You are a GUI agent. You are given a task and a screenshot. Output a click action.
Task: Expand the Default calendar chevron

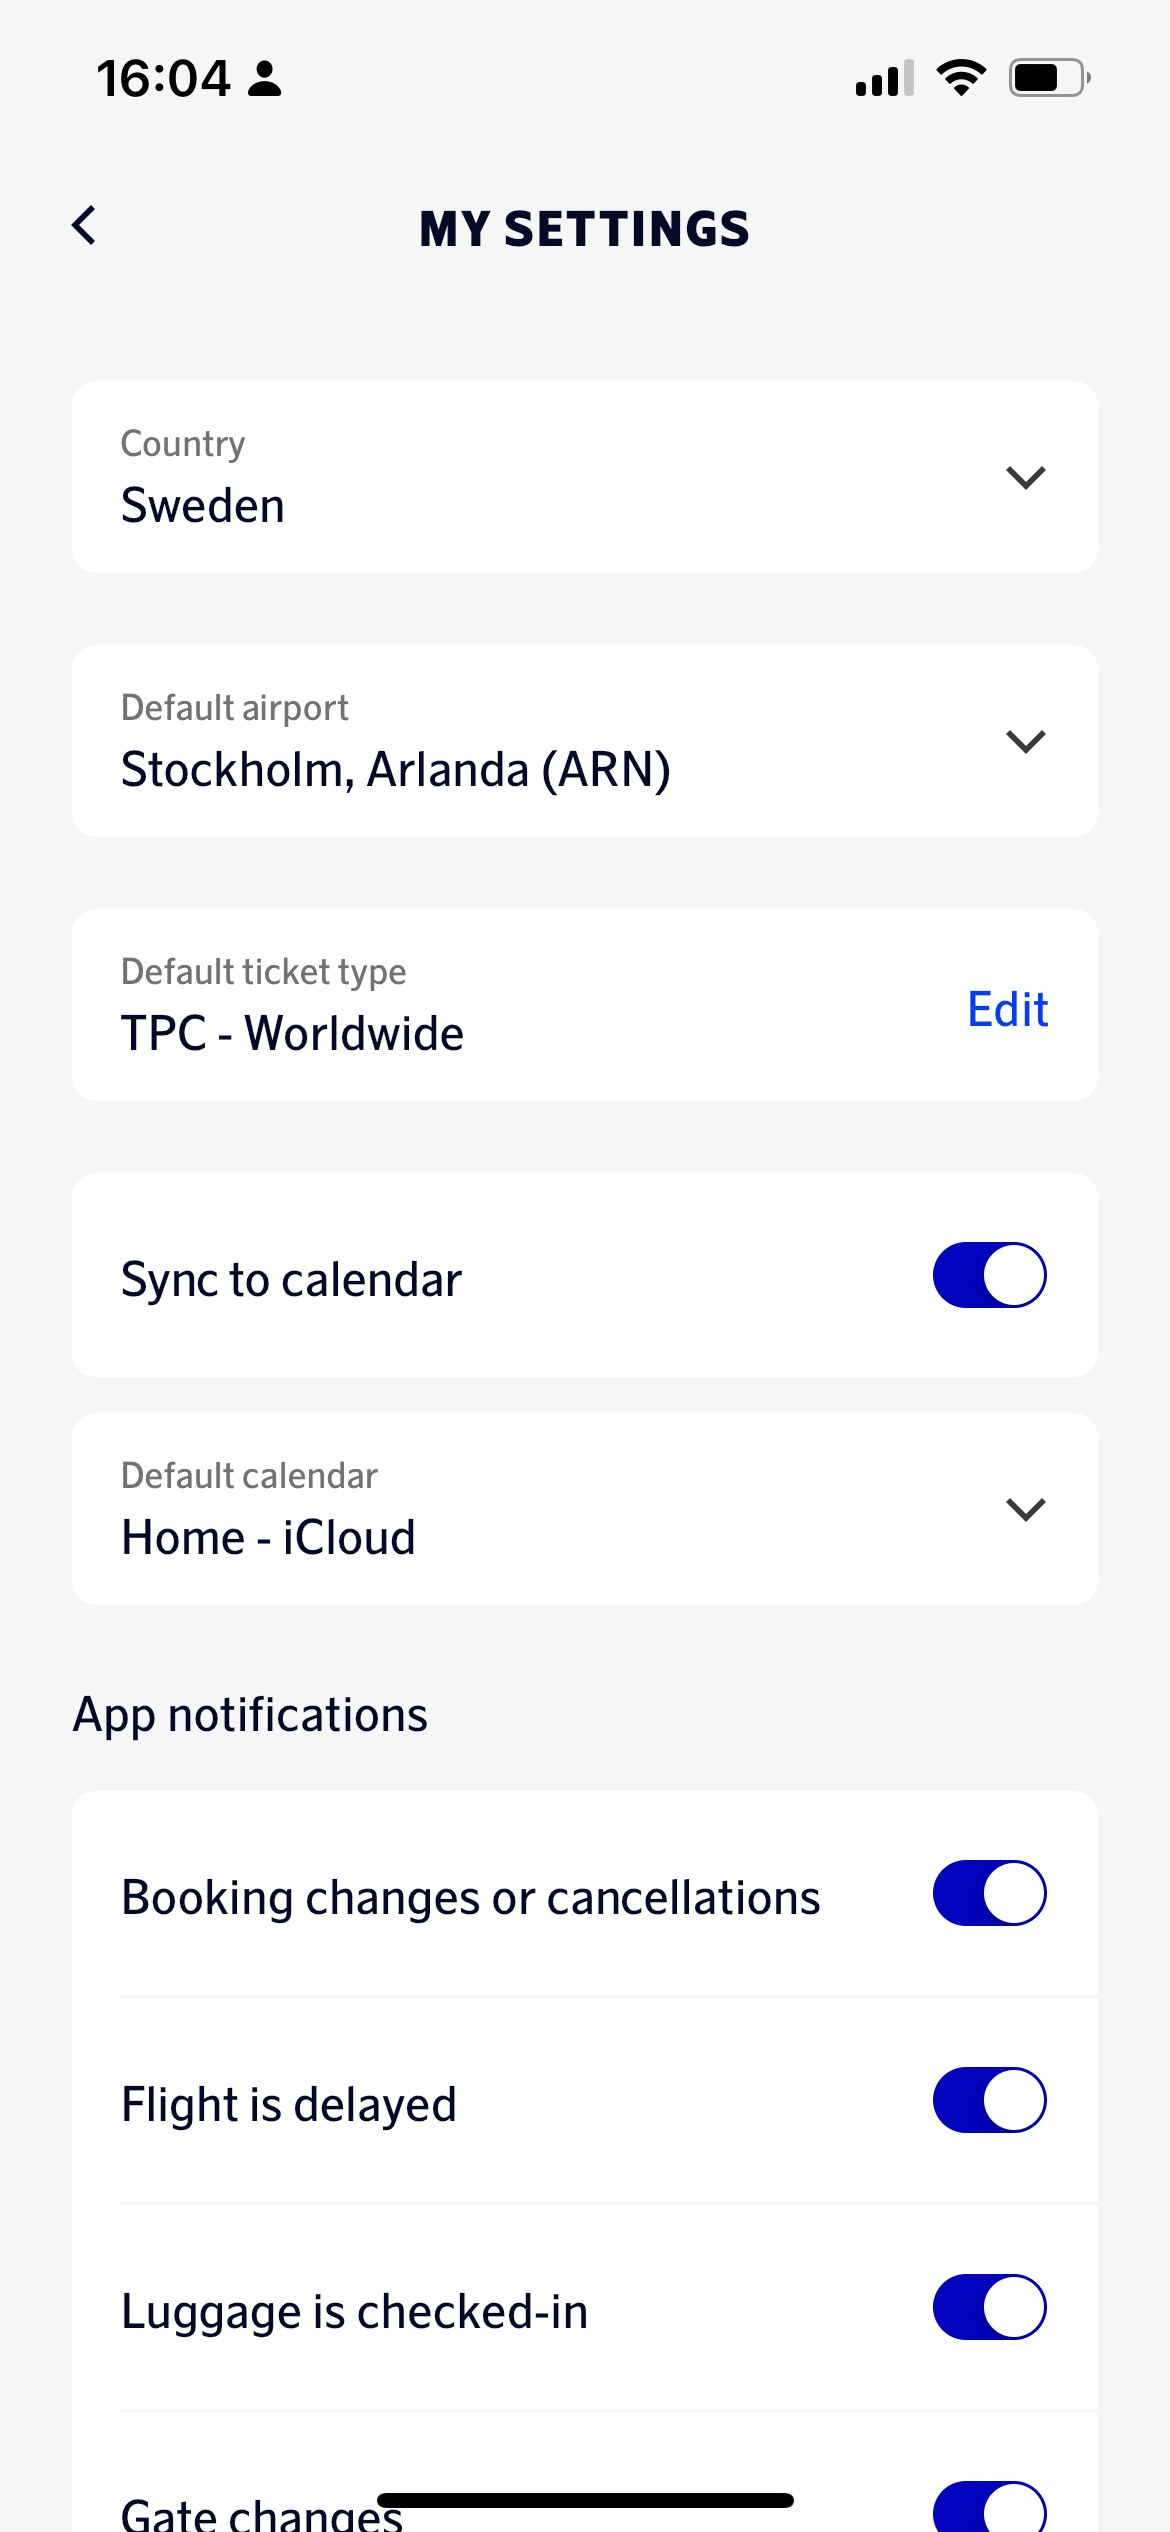tap(1025, 1509)
